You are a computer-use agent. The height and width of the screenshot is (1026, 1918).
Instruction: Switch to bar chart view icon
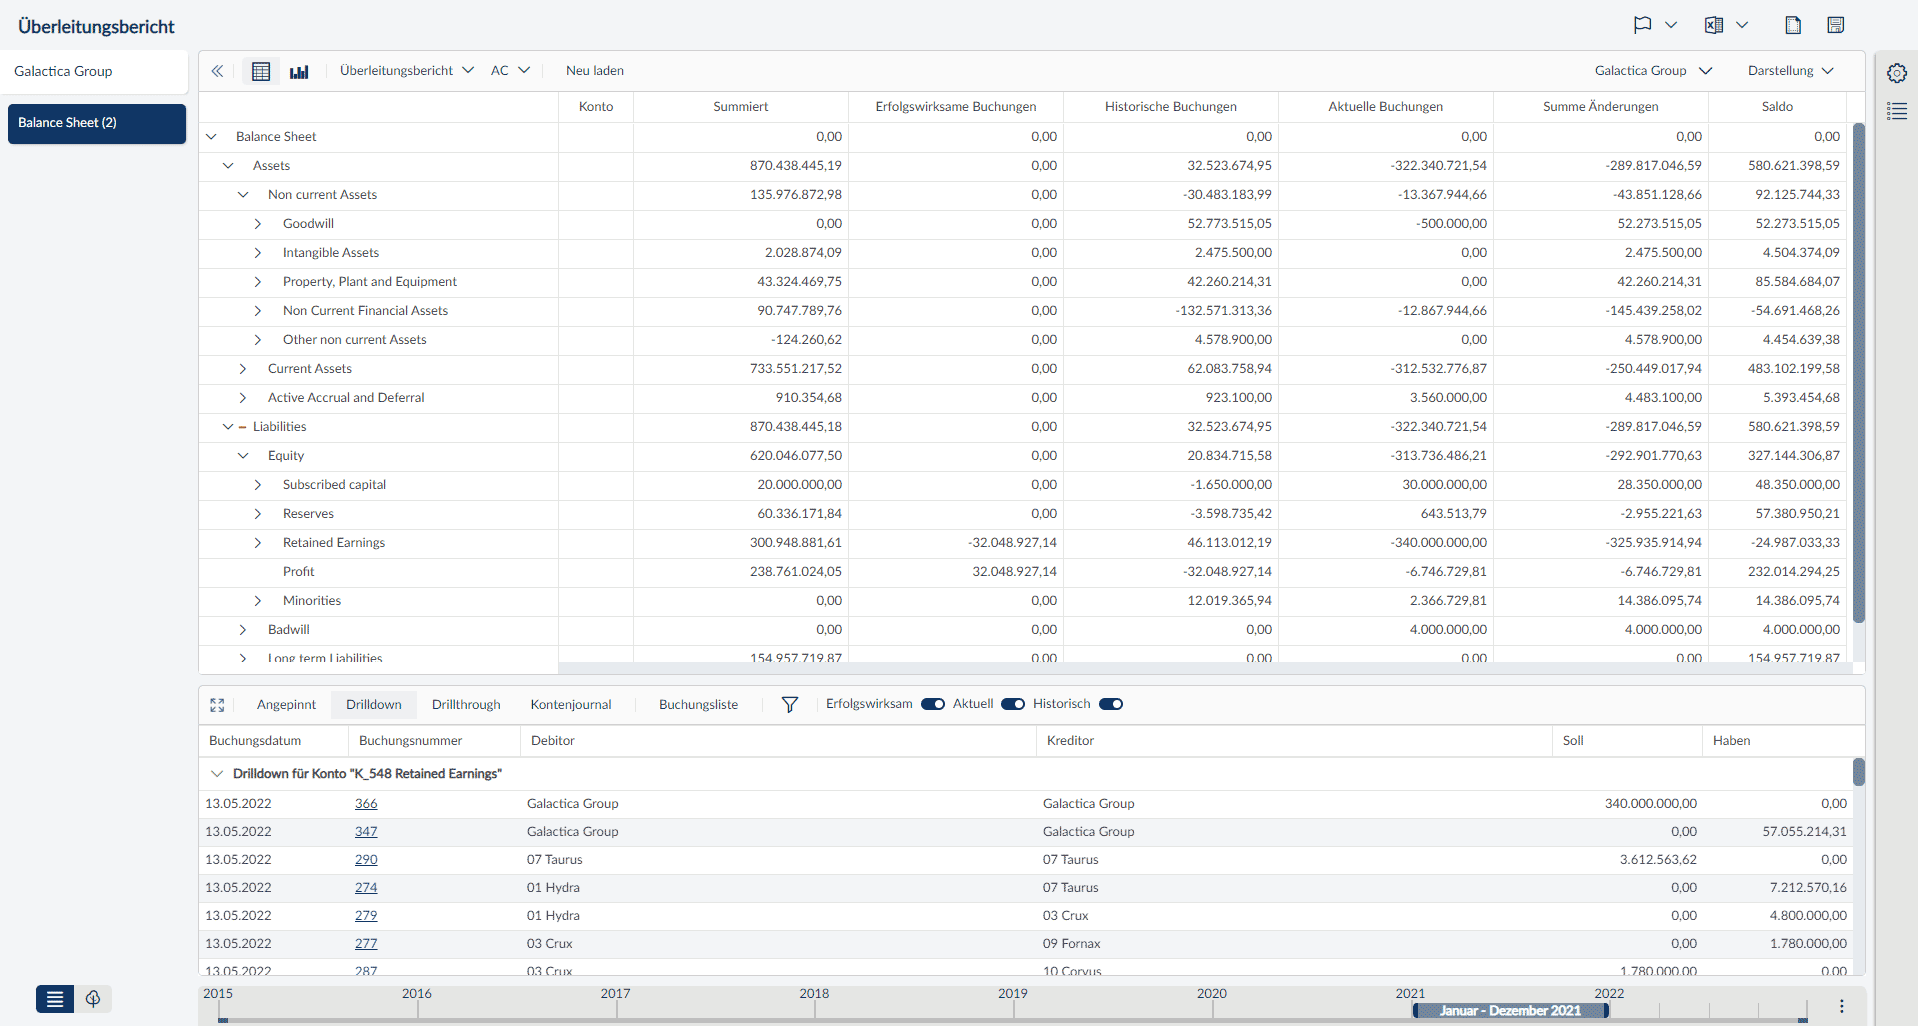(299, 71)
